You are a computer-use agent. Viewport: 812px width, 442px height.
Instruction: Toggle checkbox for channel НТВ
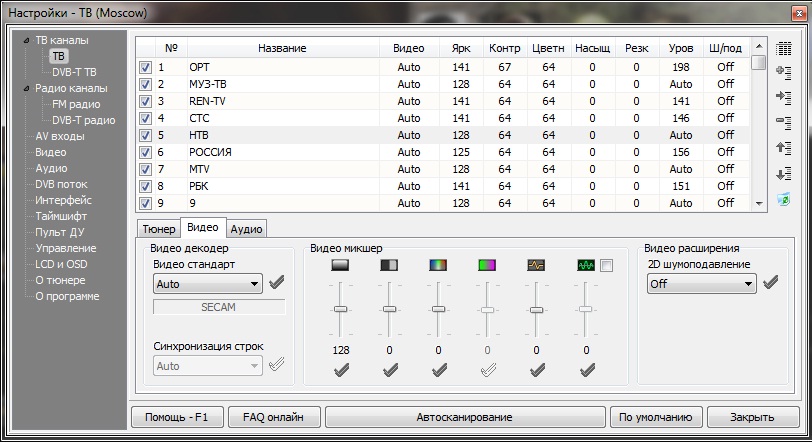click(x=145, y=135)
